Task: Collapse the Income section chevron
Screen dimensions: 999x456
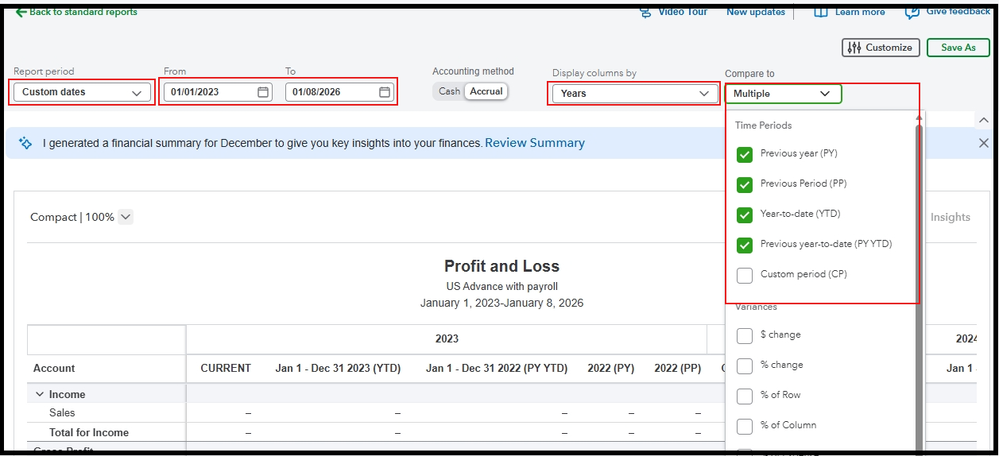Action: [40, 395]
